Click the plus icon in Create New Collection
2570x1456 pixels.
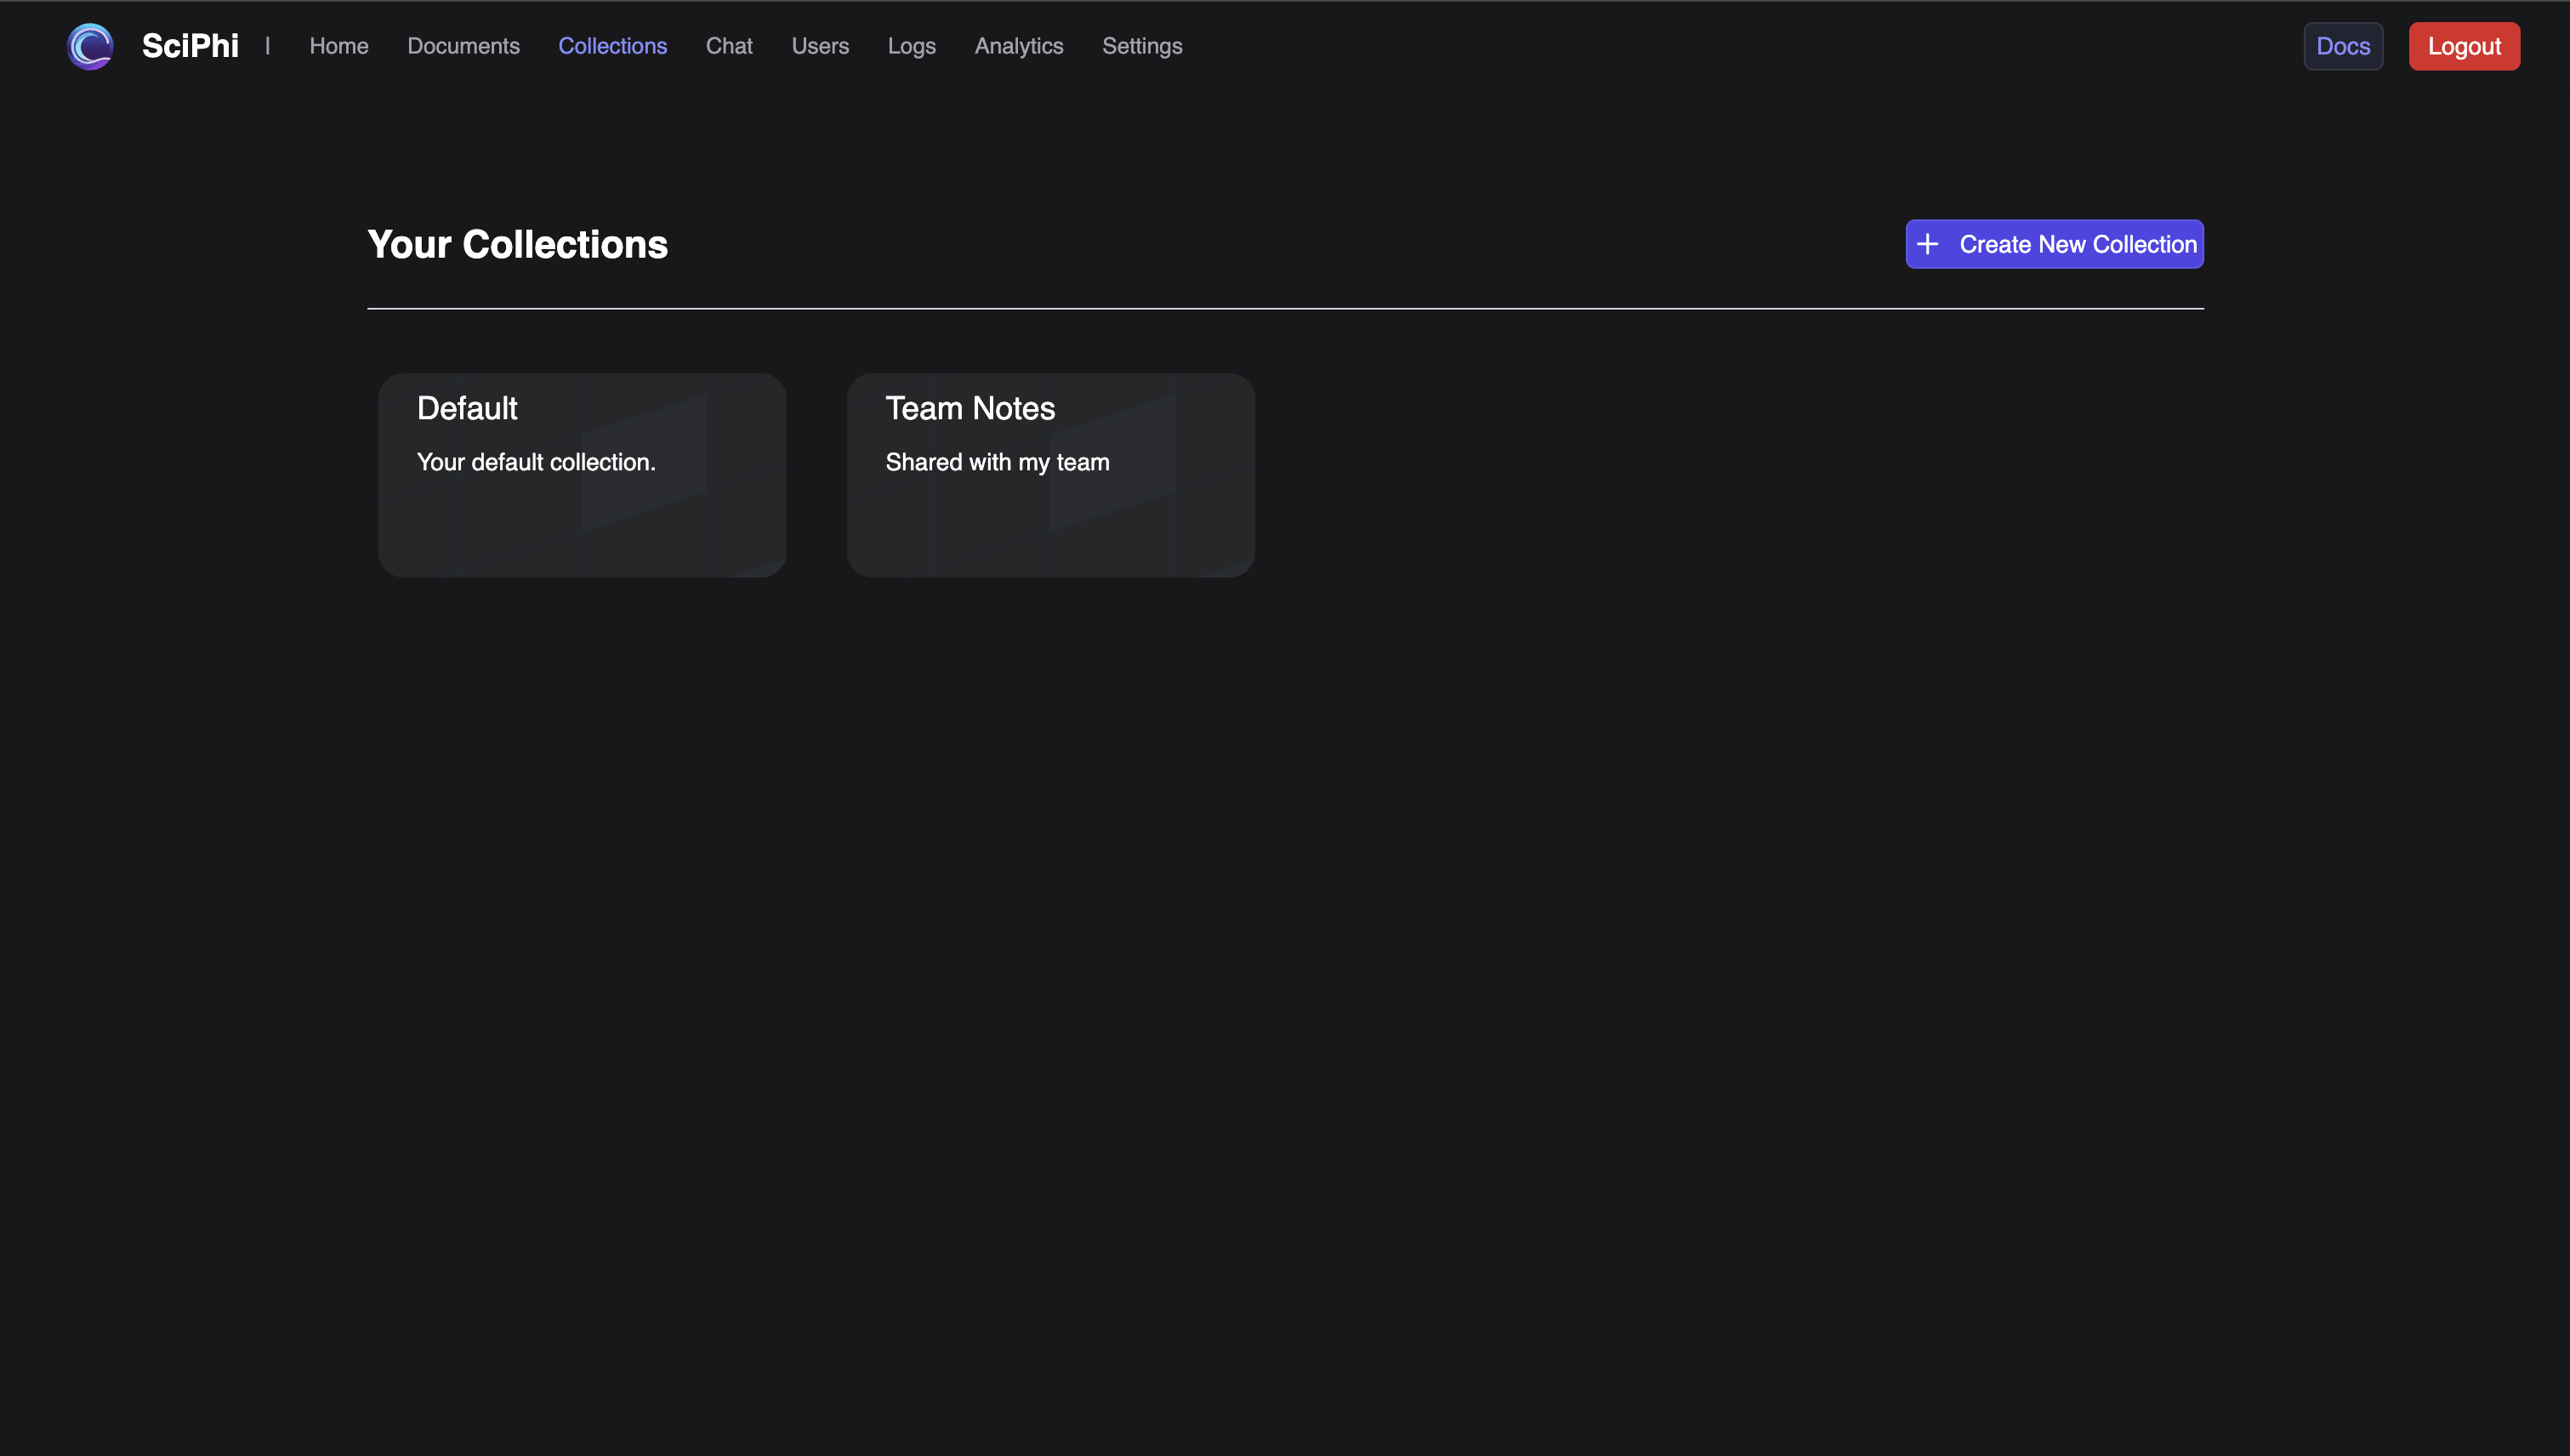[1928, 244]
